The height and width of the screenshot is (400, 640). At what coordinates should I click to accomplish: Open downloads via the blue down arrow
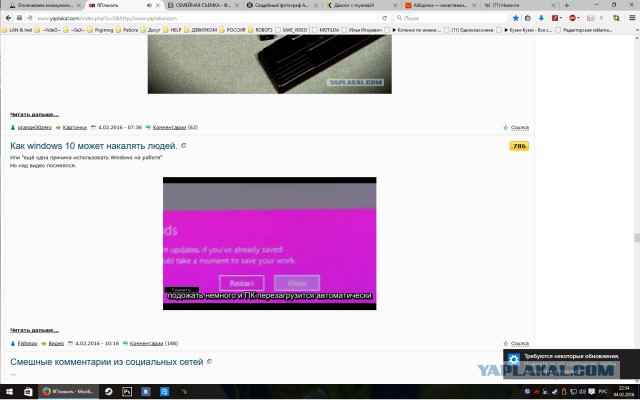point(541,18)
